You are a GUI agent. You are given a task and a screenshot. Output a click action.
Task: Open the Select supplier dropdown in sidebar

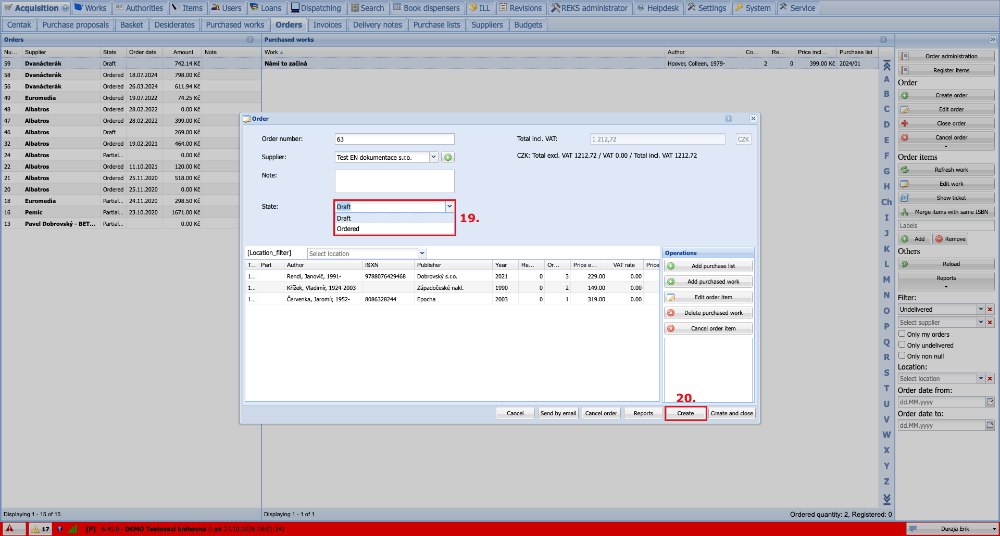pos(980,323)
